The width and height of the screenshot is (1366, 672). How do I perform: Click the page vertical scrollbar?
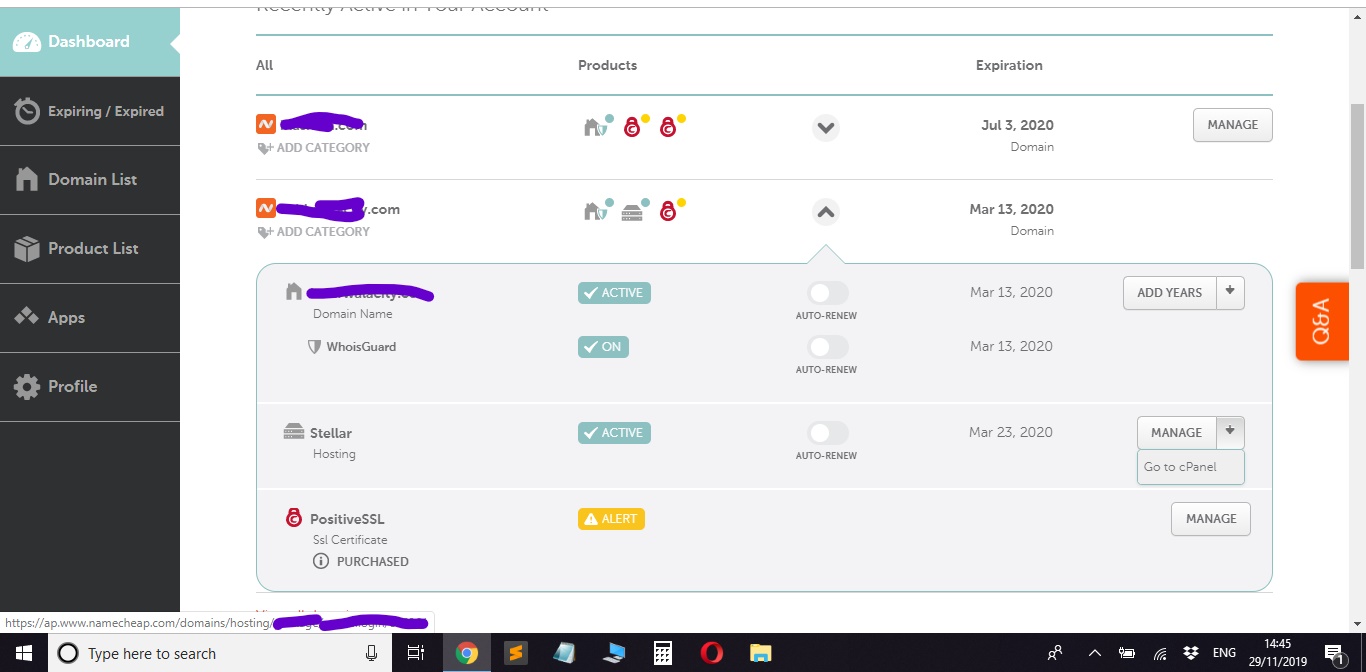coord(1357,186)
